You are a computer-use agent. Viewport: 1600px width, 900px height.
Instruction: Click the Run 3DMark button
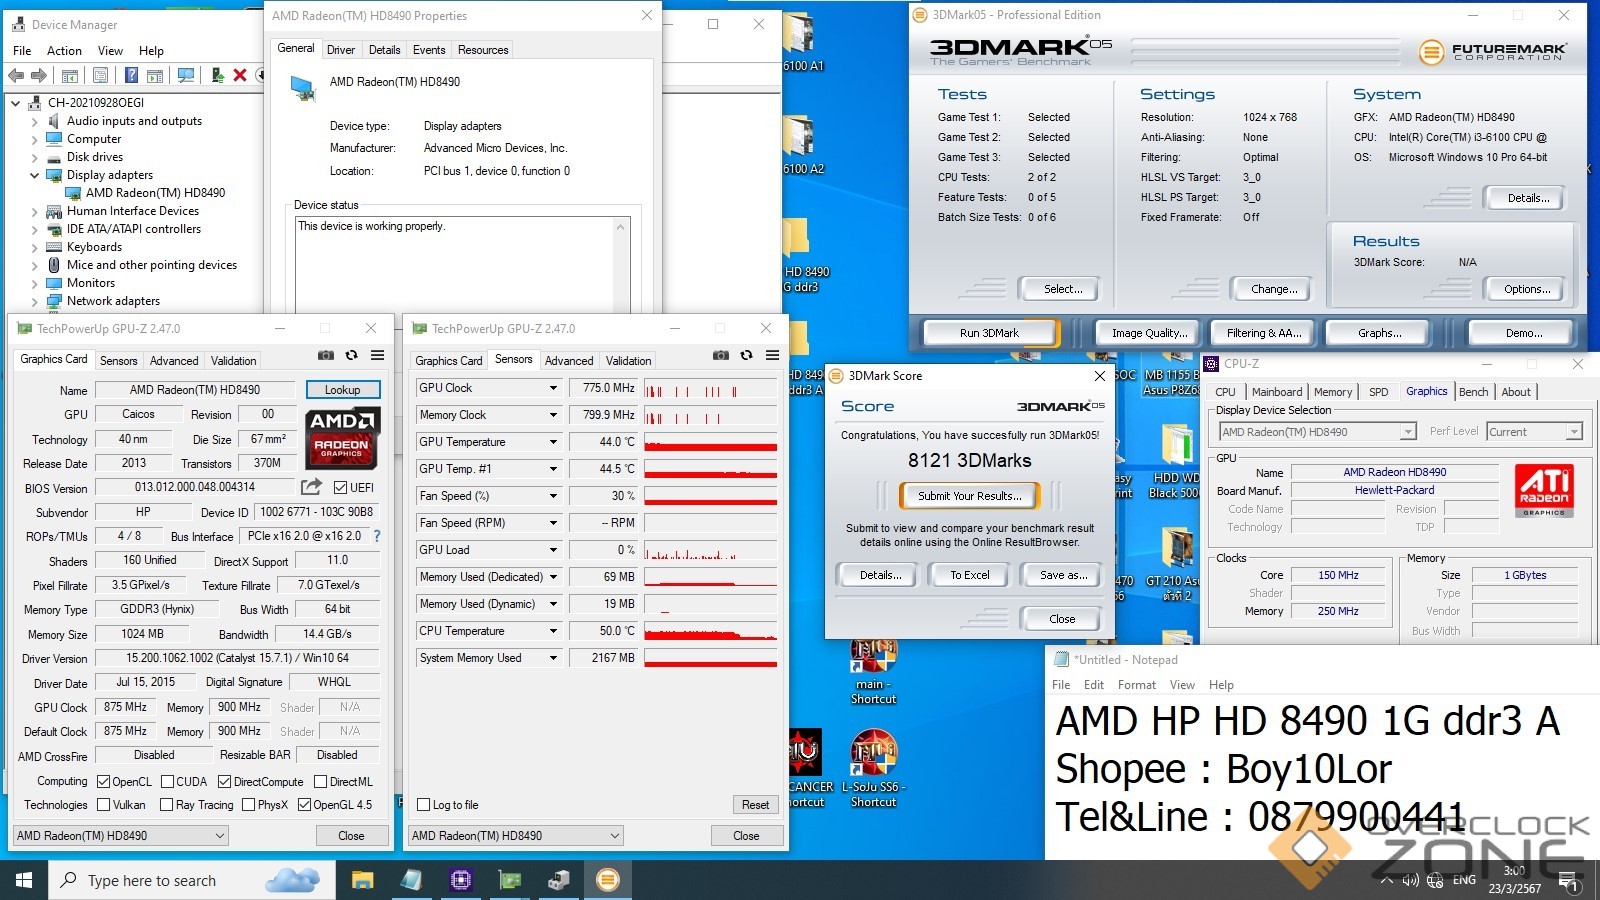[989, 333]
